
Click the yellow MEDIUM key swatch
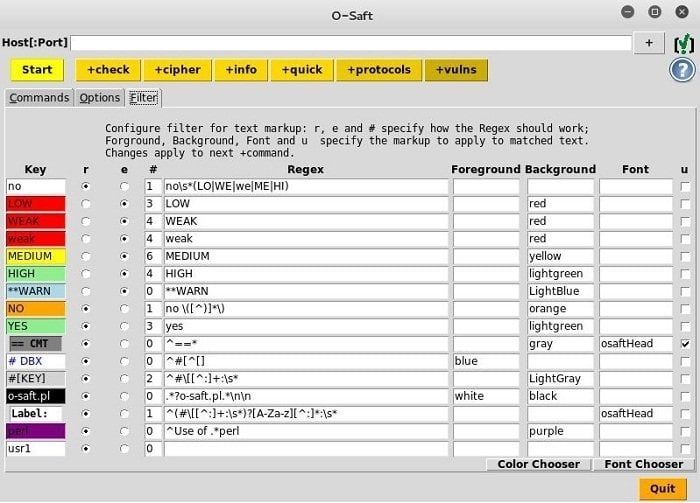36,256
